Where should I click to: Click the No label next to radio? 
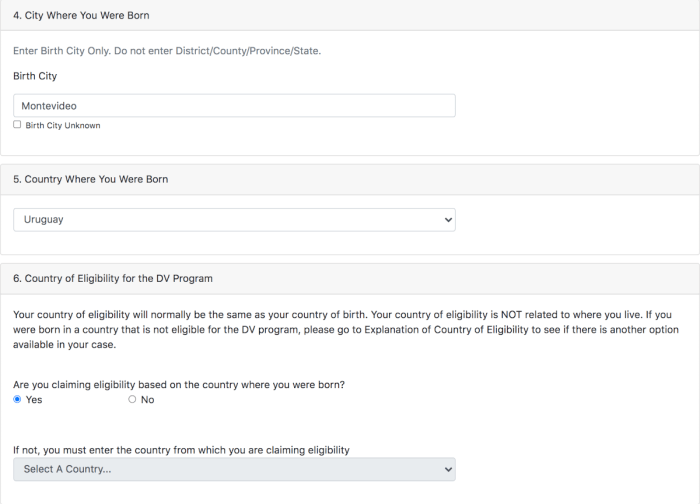pyautogui.click(x=147, y=400)
